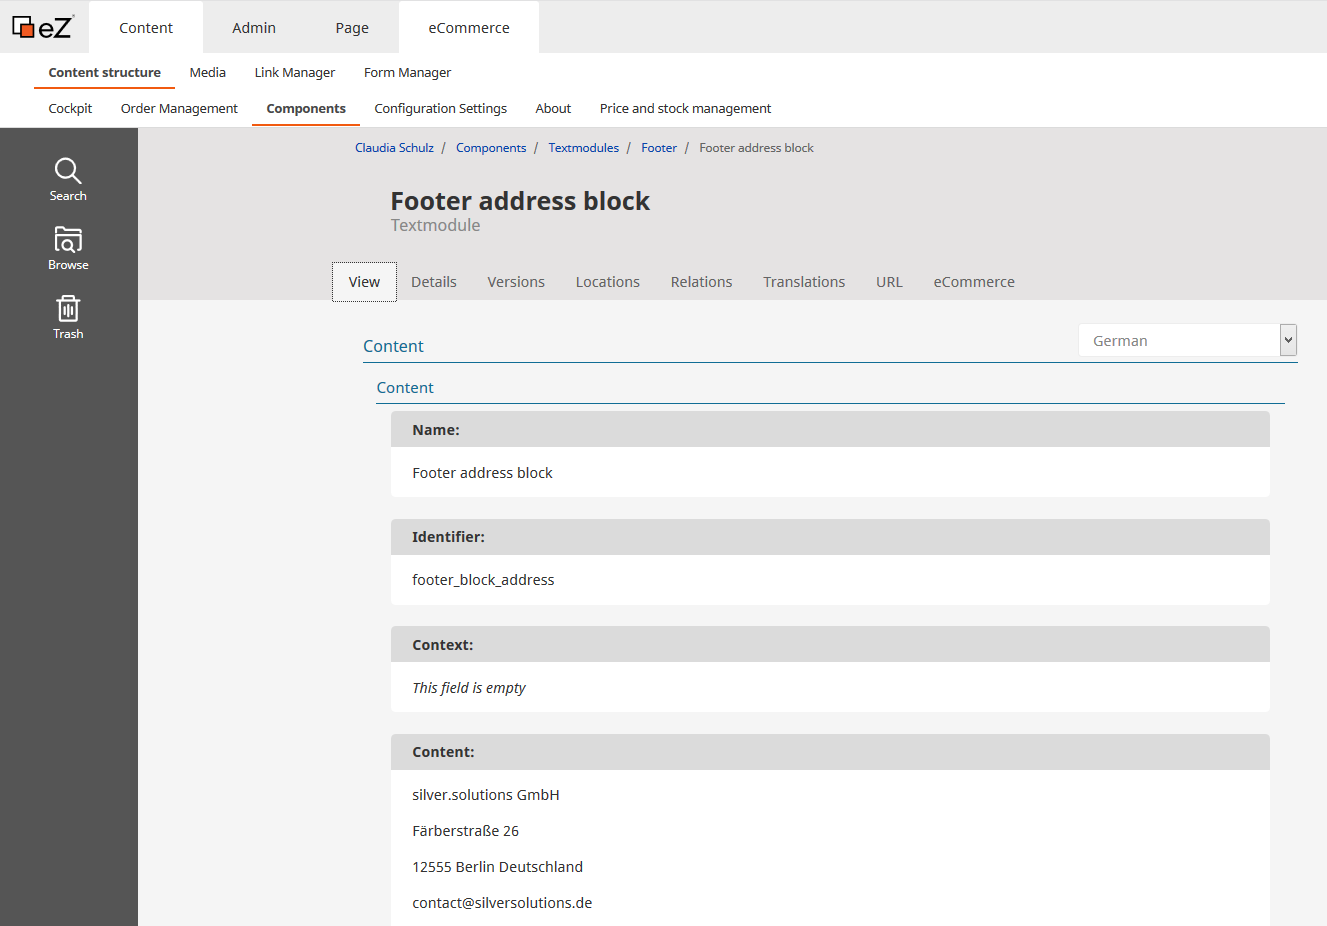
Task: Click Footer address block breadcrumb text
Action: pyautogui.click(x=756, y=148)
